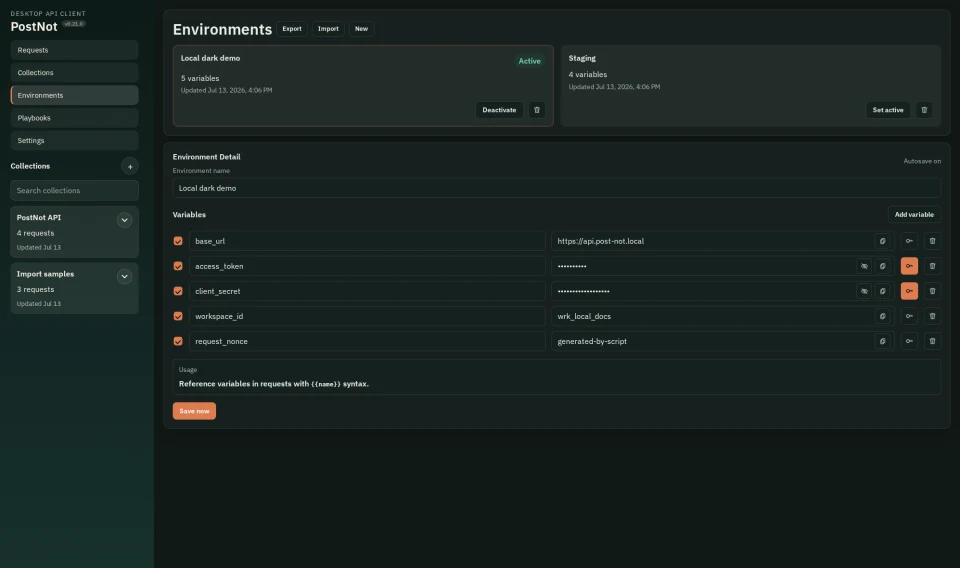Image resolution: width=960 pixels, height=568 pixels.
Task: Uncheck the workspace_id variable checkbox
Action: tap(178, 316)
